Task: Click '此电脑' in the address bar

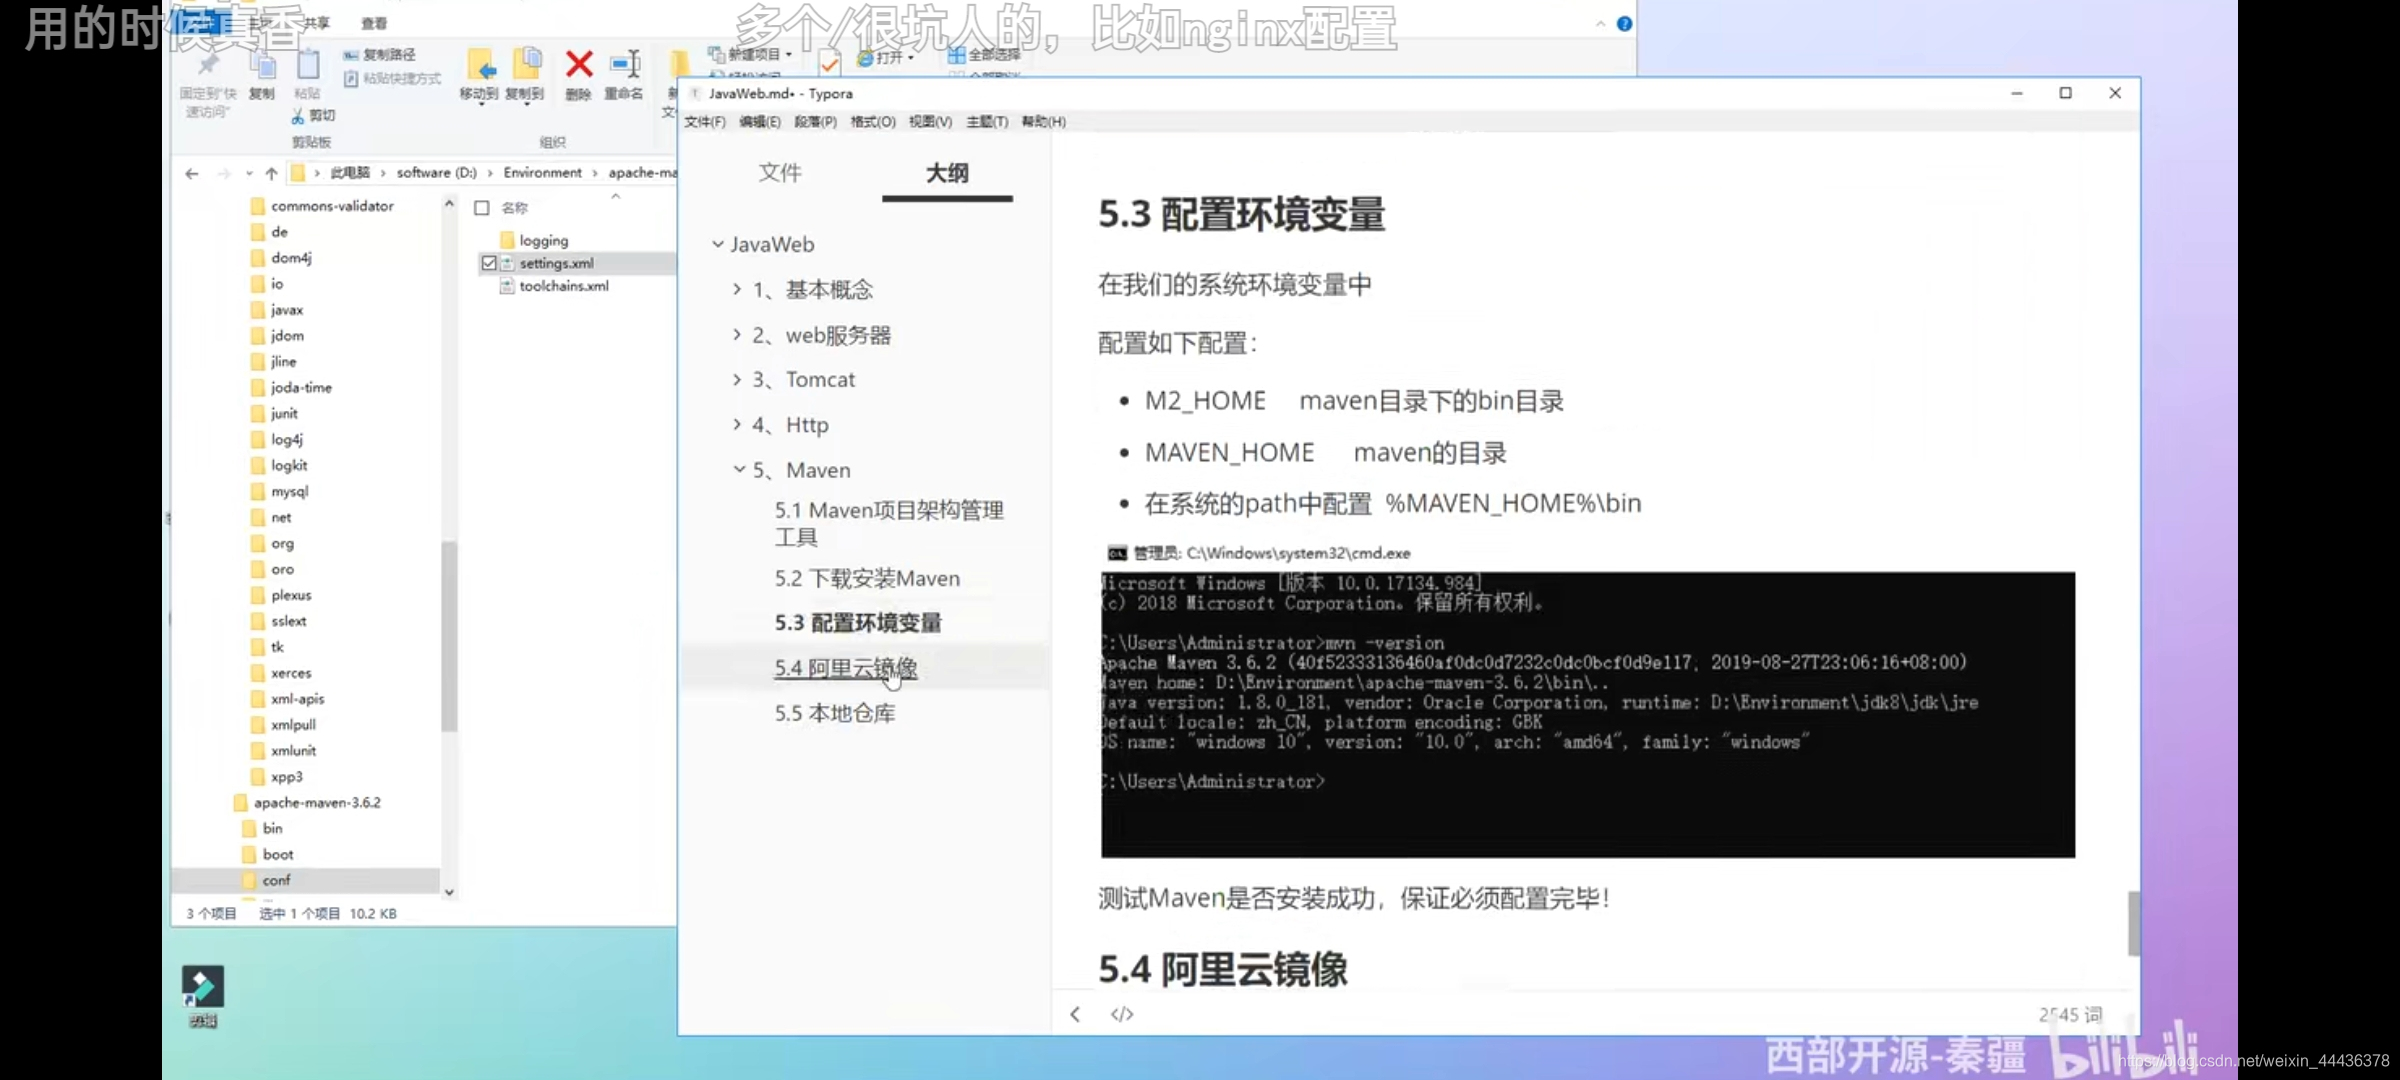Action: pyautogui.click(x=350, y=173)
